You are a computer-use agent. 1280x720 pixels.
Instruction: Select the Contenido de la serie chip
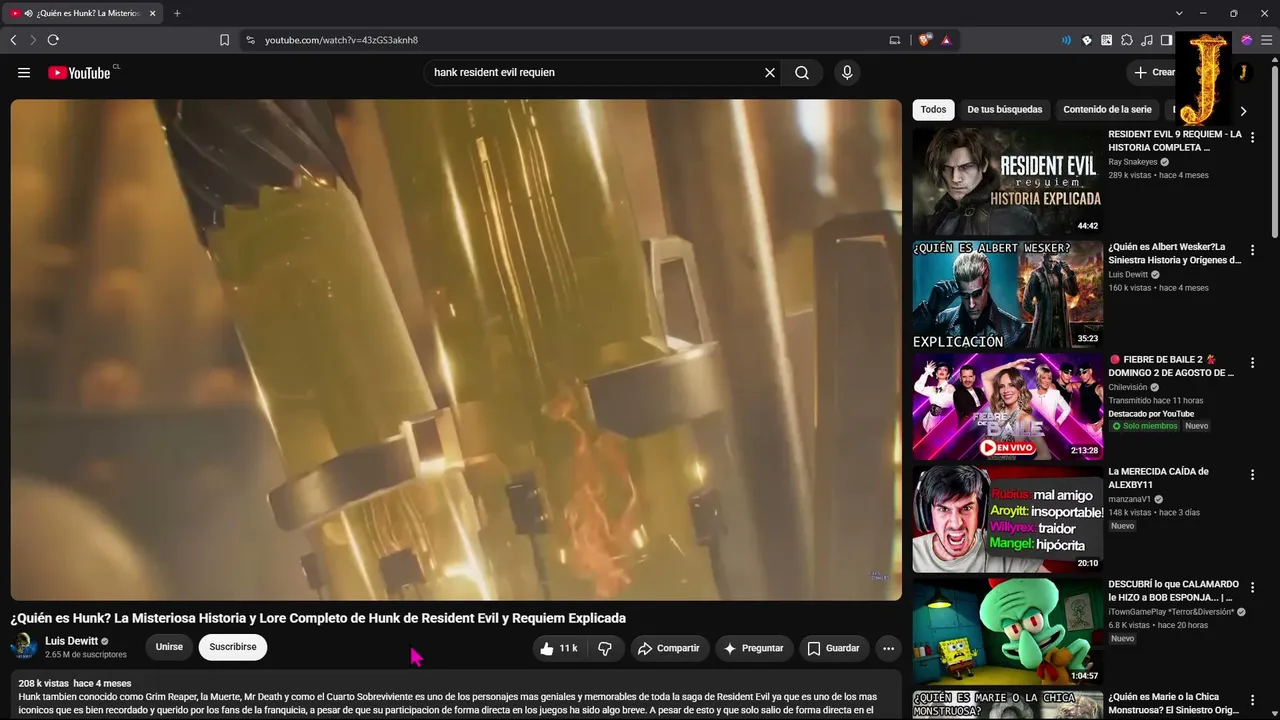(1107, 110)
